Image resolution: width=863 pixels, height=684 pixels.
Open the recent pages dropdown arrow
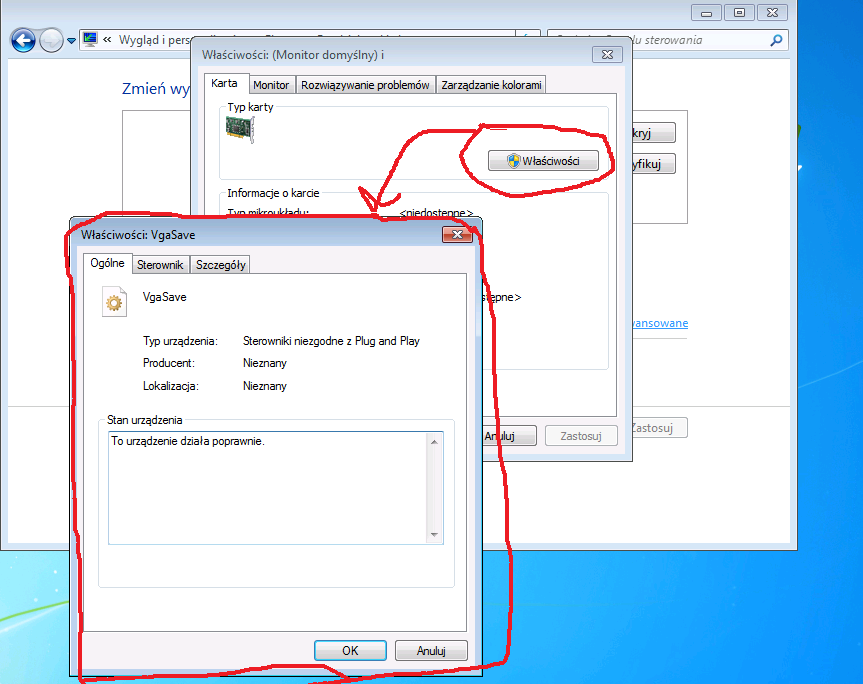point(71,41)
